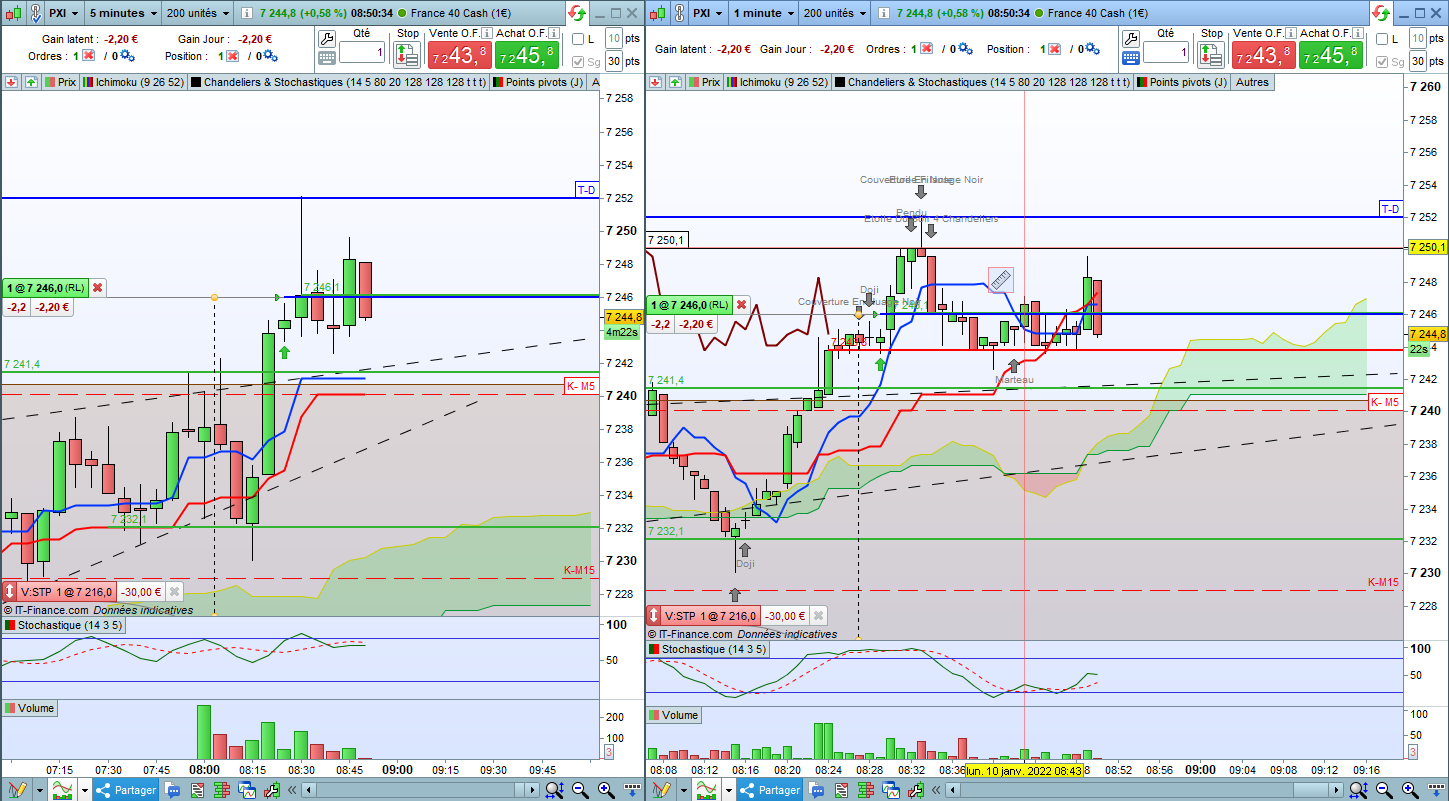This screenshot has width=1449, height=801.
Task: Open the drawing pencil tool on the left chart
Action: click(x=18, y=790)
